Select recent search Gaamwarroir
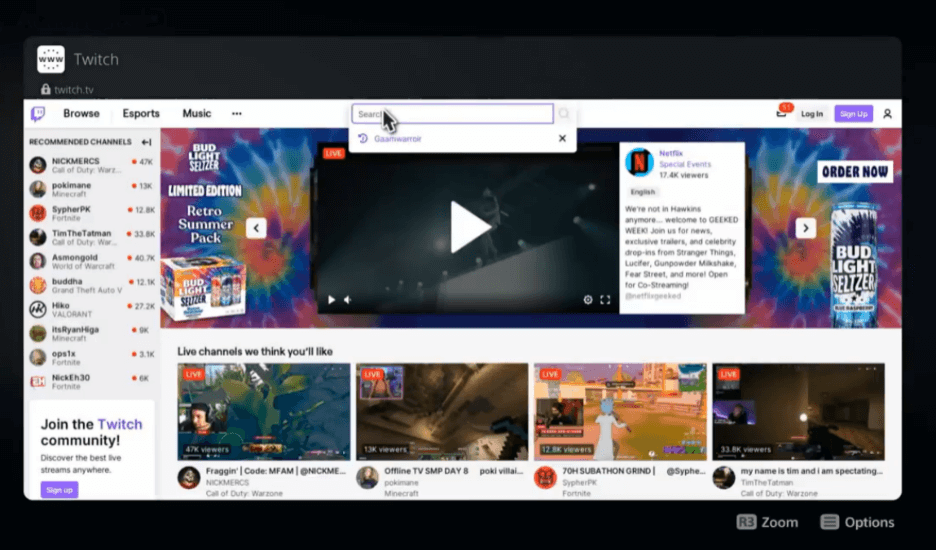 [x=398, y=138]
